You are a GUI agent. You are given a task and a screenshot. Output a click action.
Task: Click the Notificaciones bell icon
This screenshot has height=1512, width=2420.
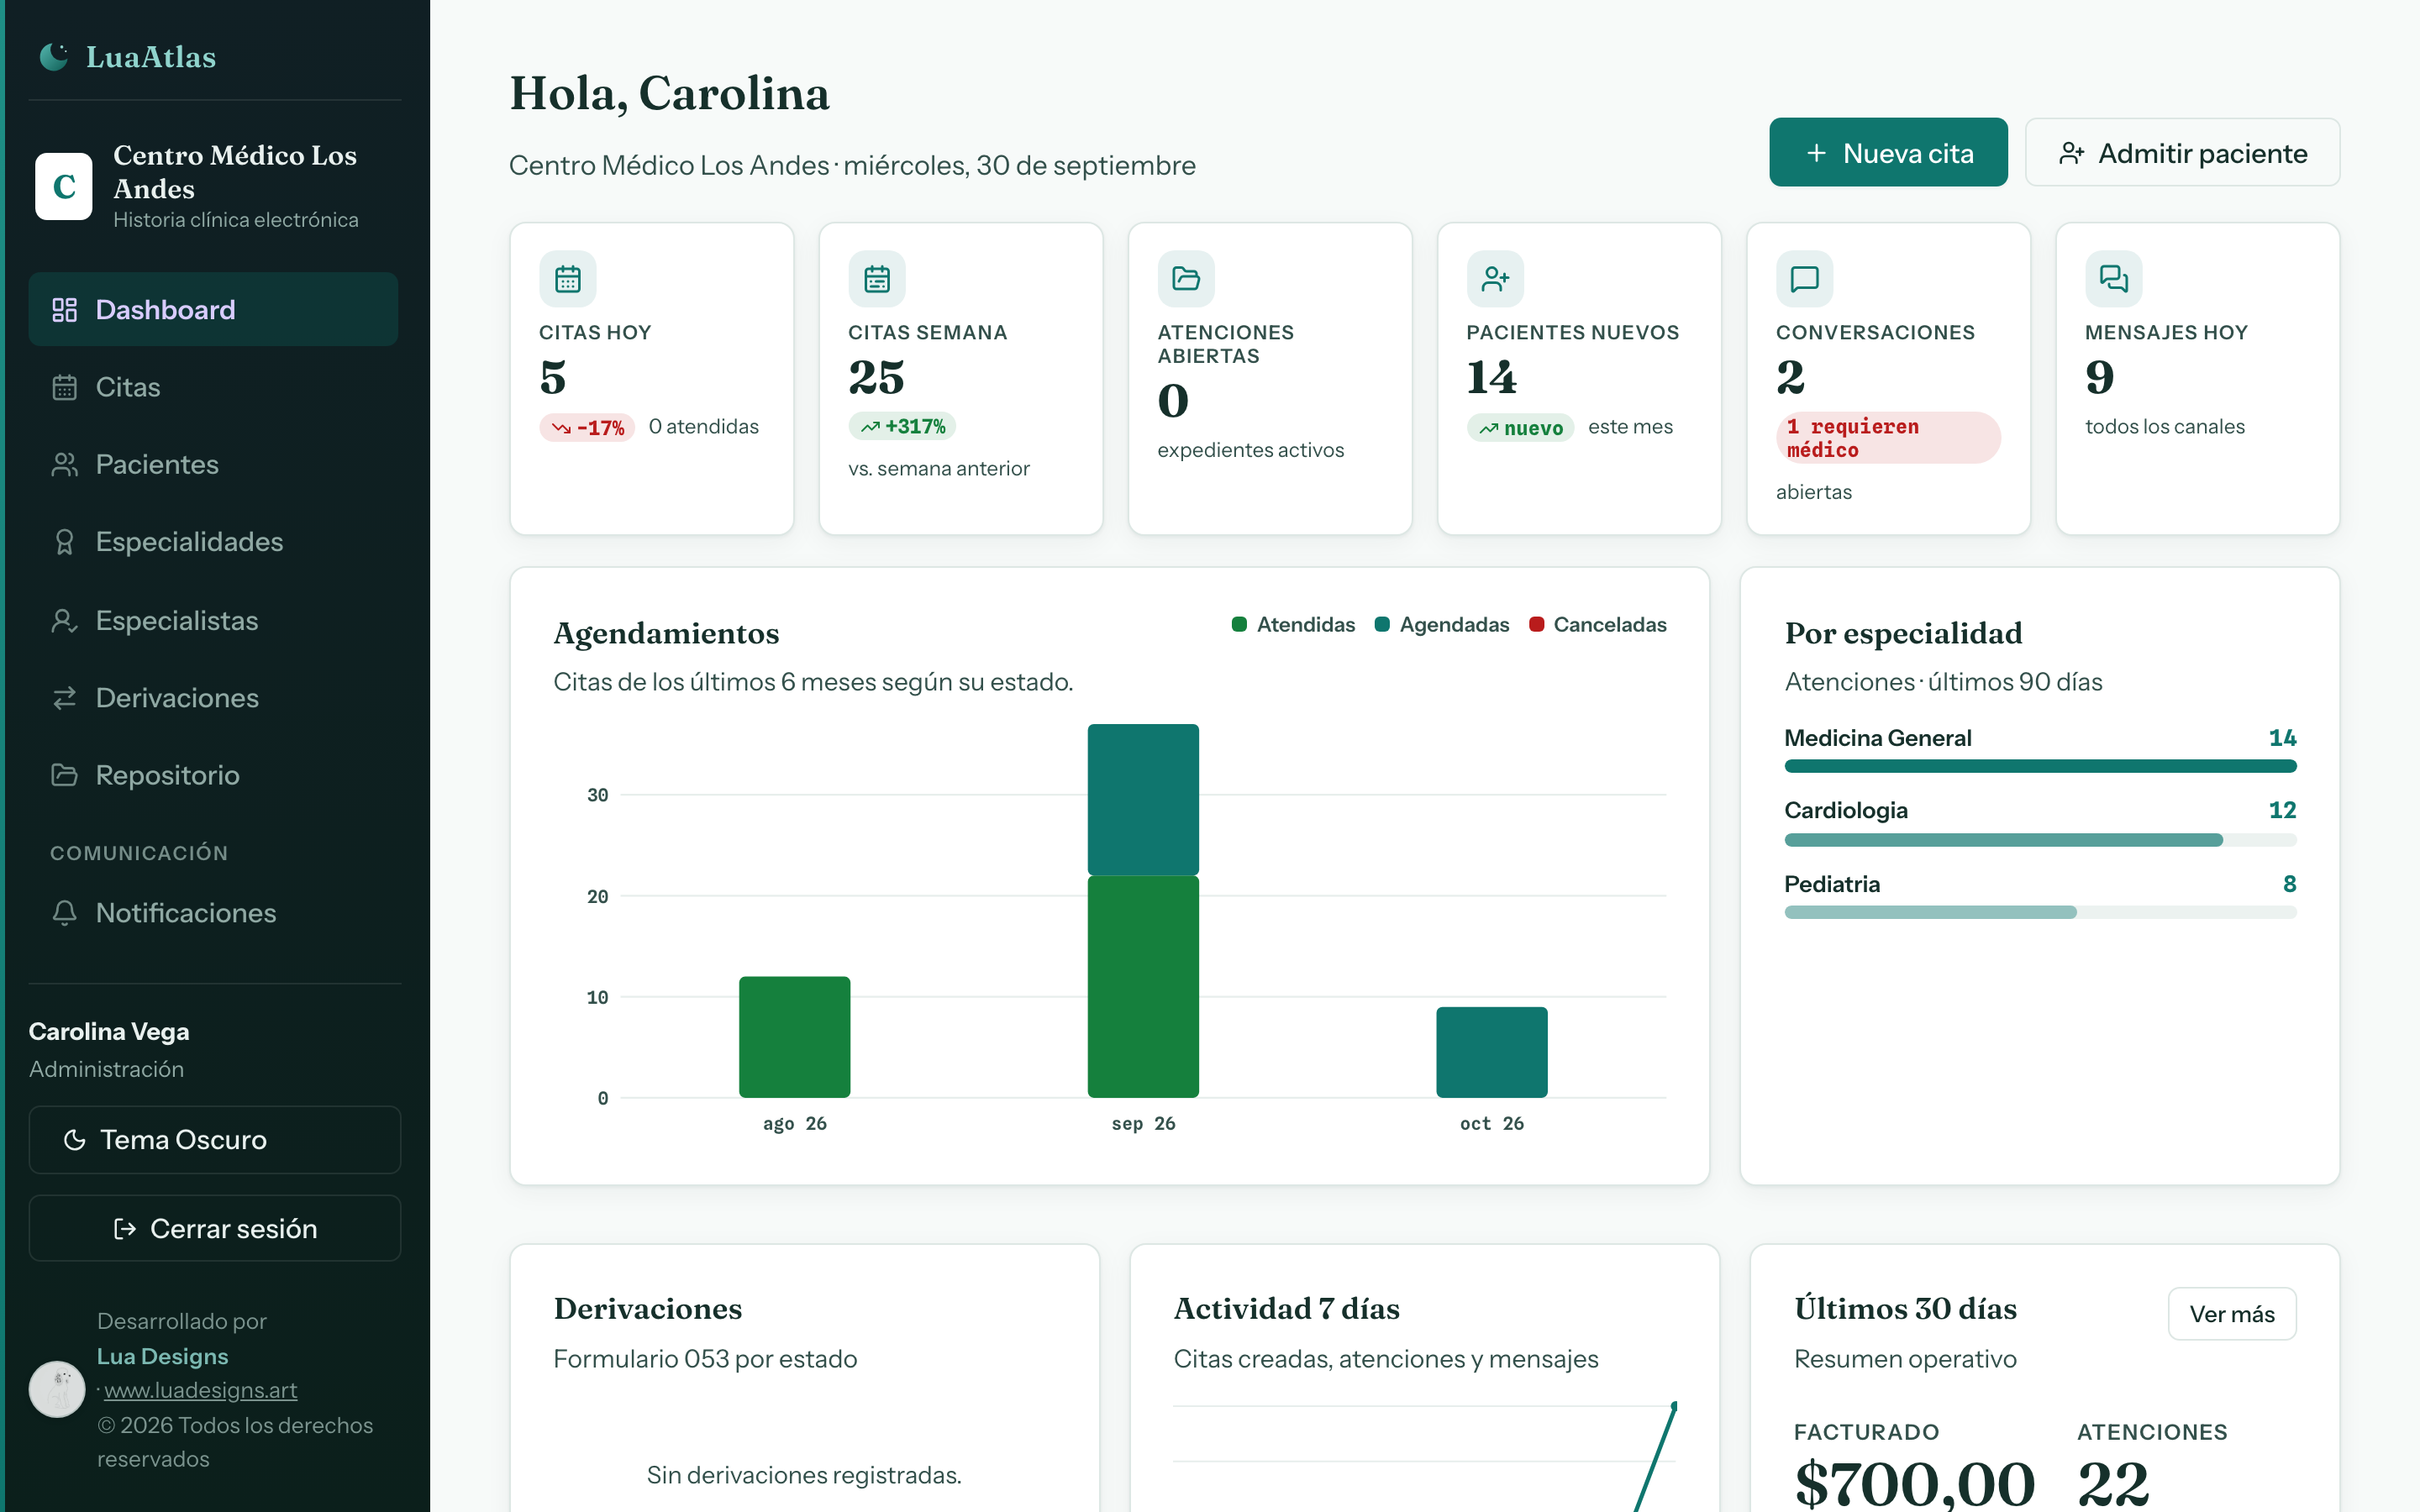point(65,913)
